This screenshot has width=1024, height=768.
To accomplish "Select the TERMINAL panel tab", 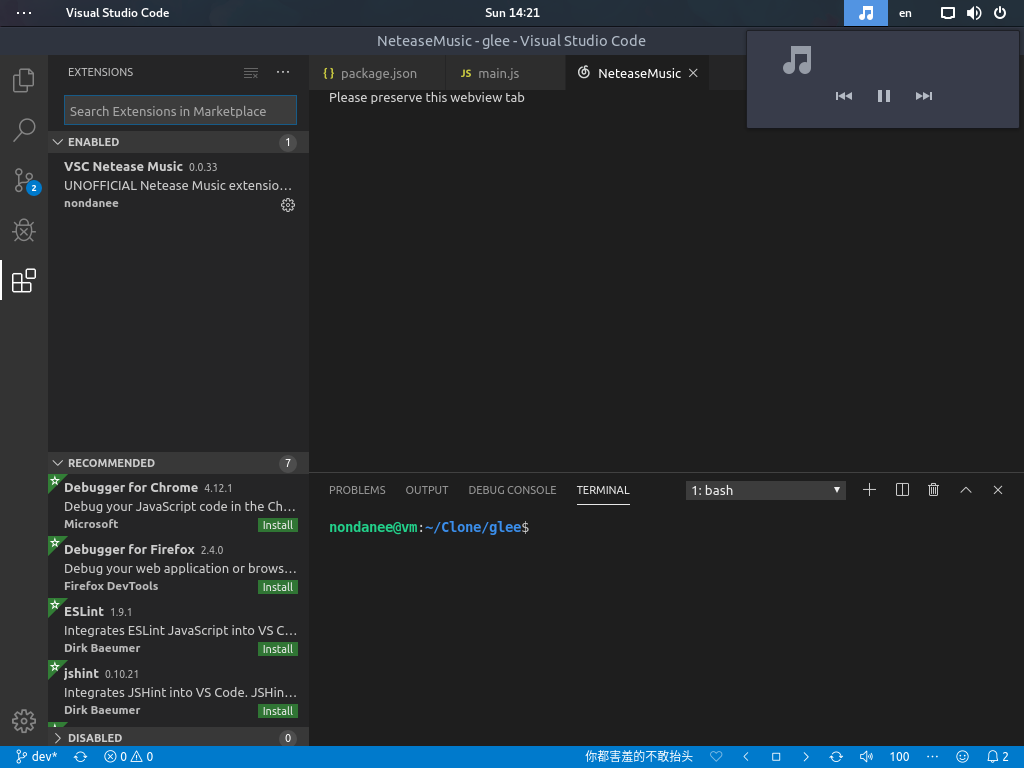I will (x=603, y=490).
